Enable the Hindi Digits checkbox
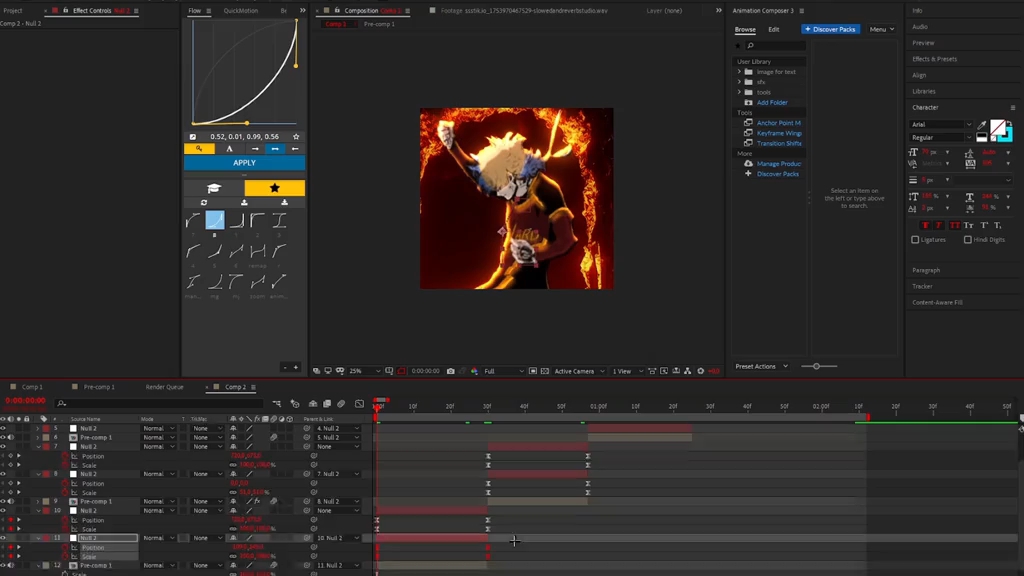The height and width of the screenshot is (576, 1024). pyautogui.click(x=968, y=240)
